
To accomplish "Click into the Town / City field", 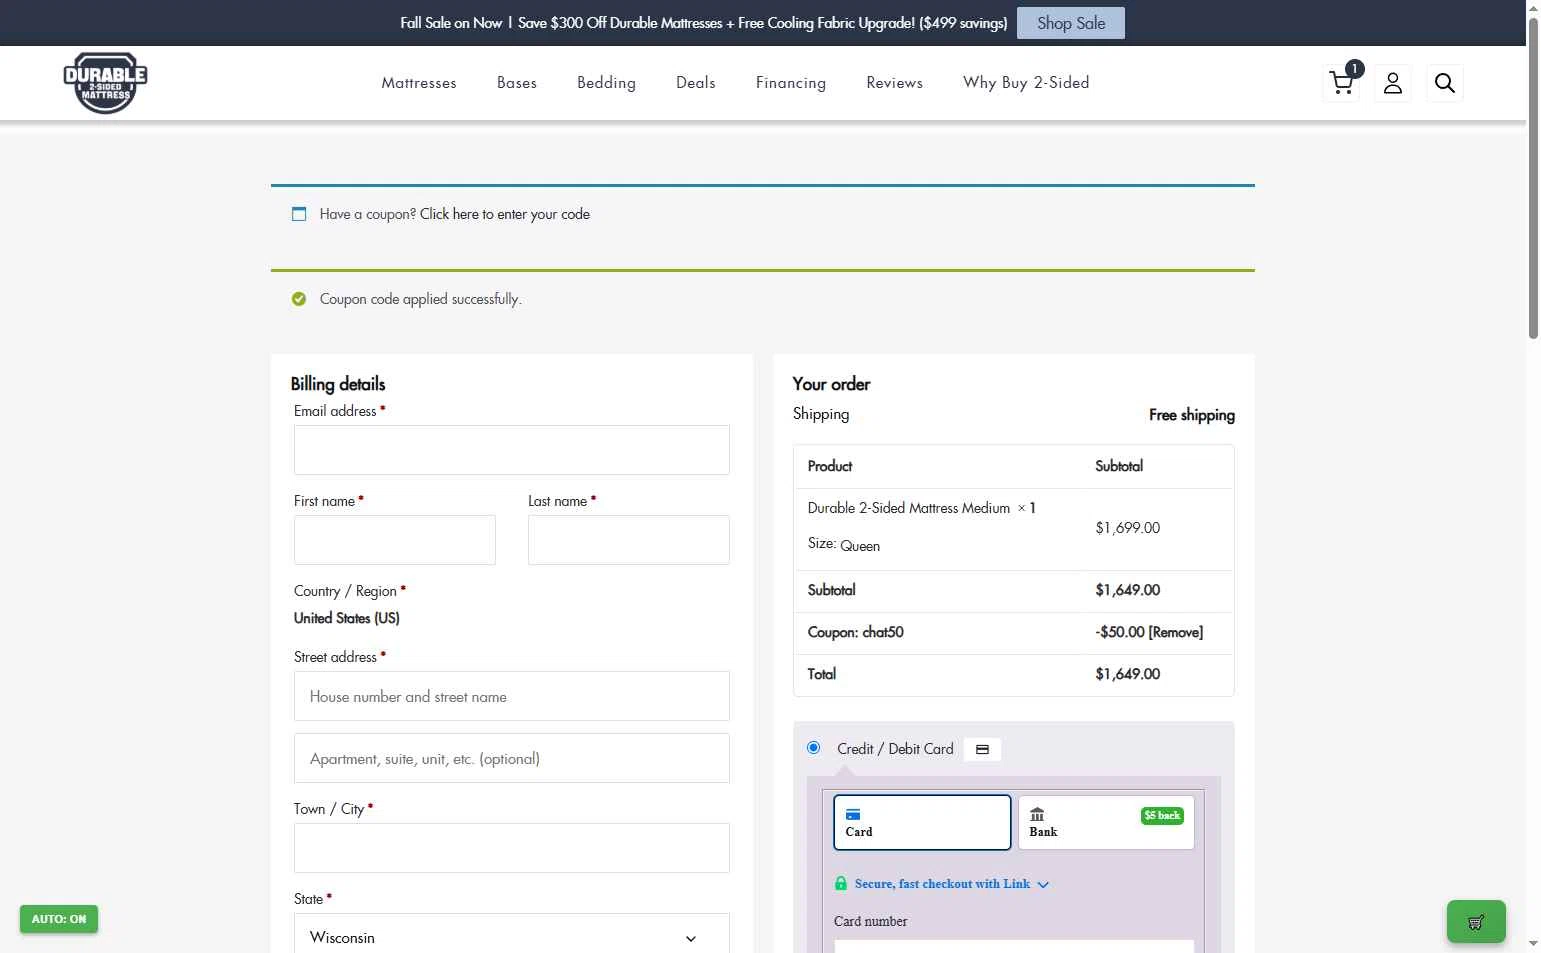I will click(x=512, y=848).
